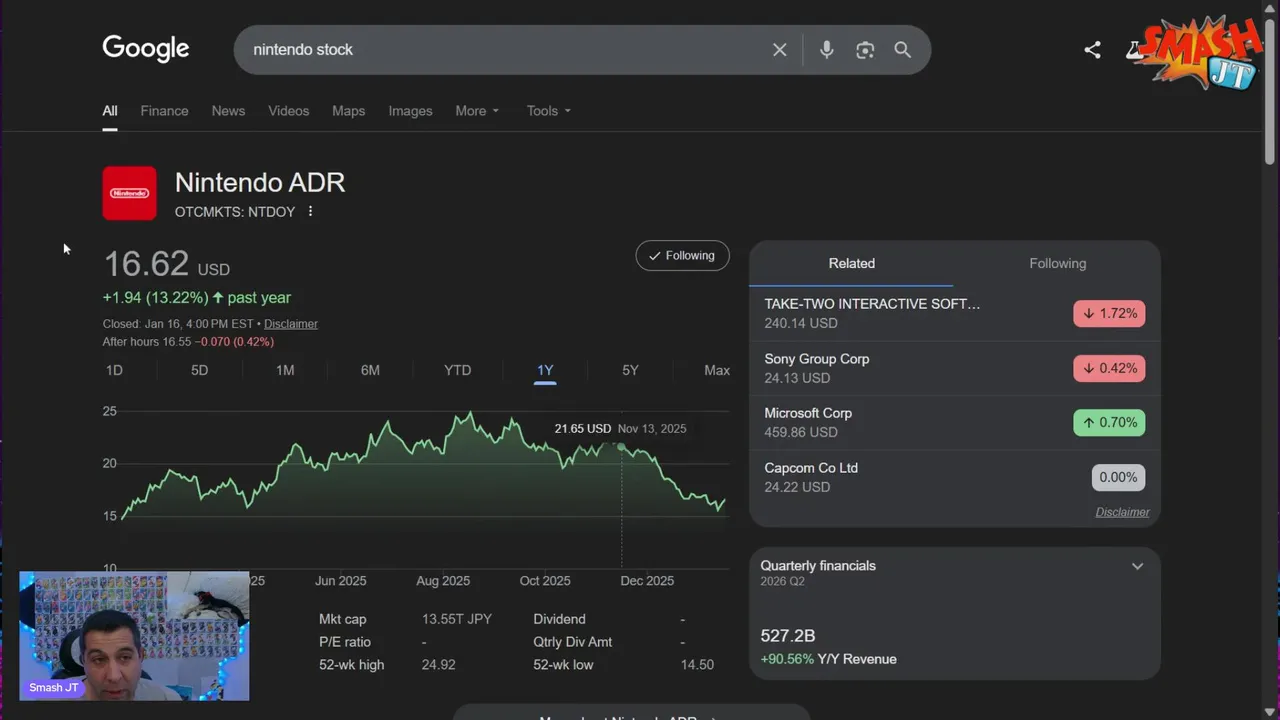
Task: Click the Microsoft up 0.70% badge
Action: tap(1109, 422)
